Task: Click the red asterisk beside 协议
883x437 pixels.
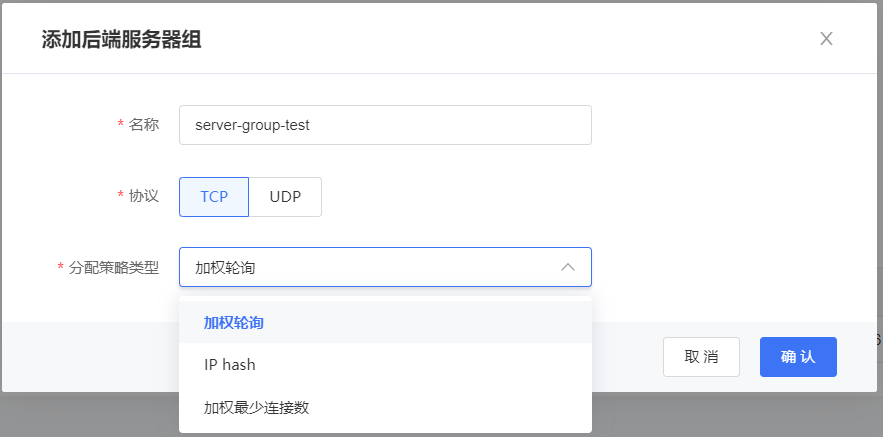Action: pyautogui.click(x=120, y=195)
